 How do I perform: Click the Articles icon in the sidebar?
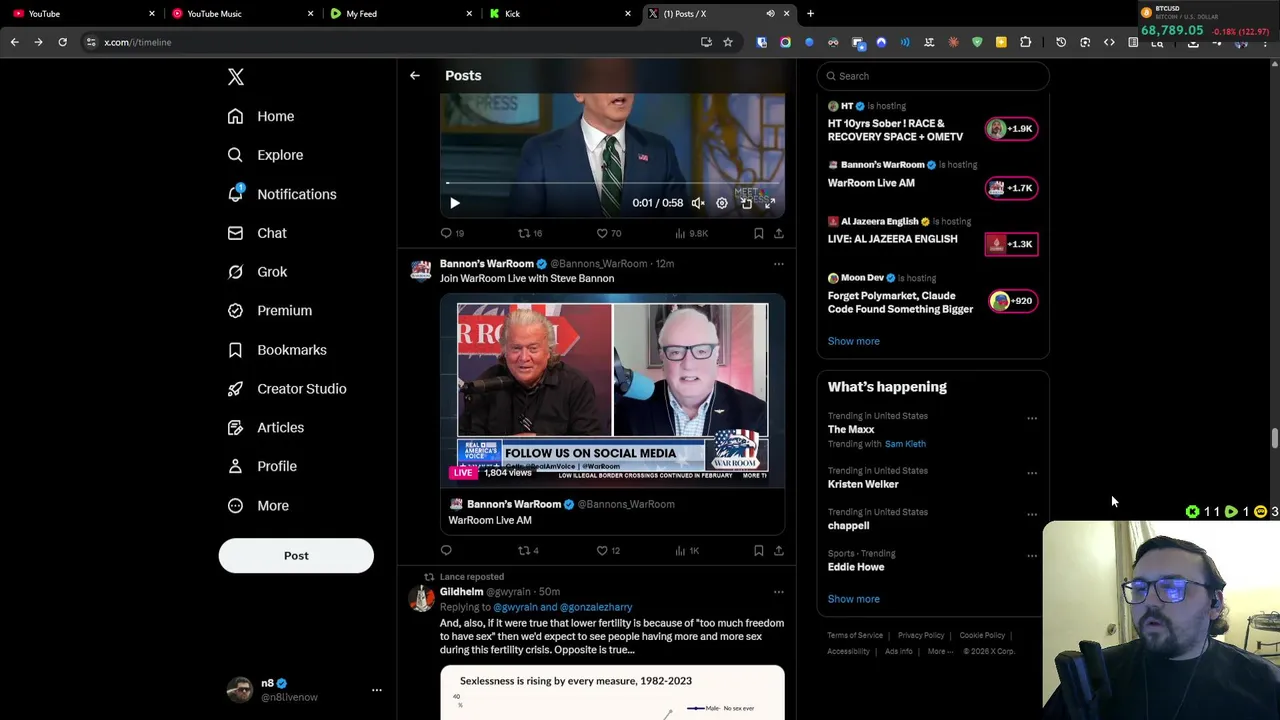tap(235, 428)
